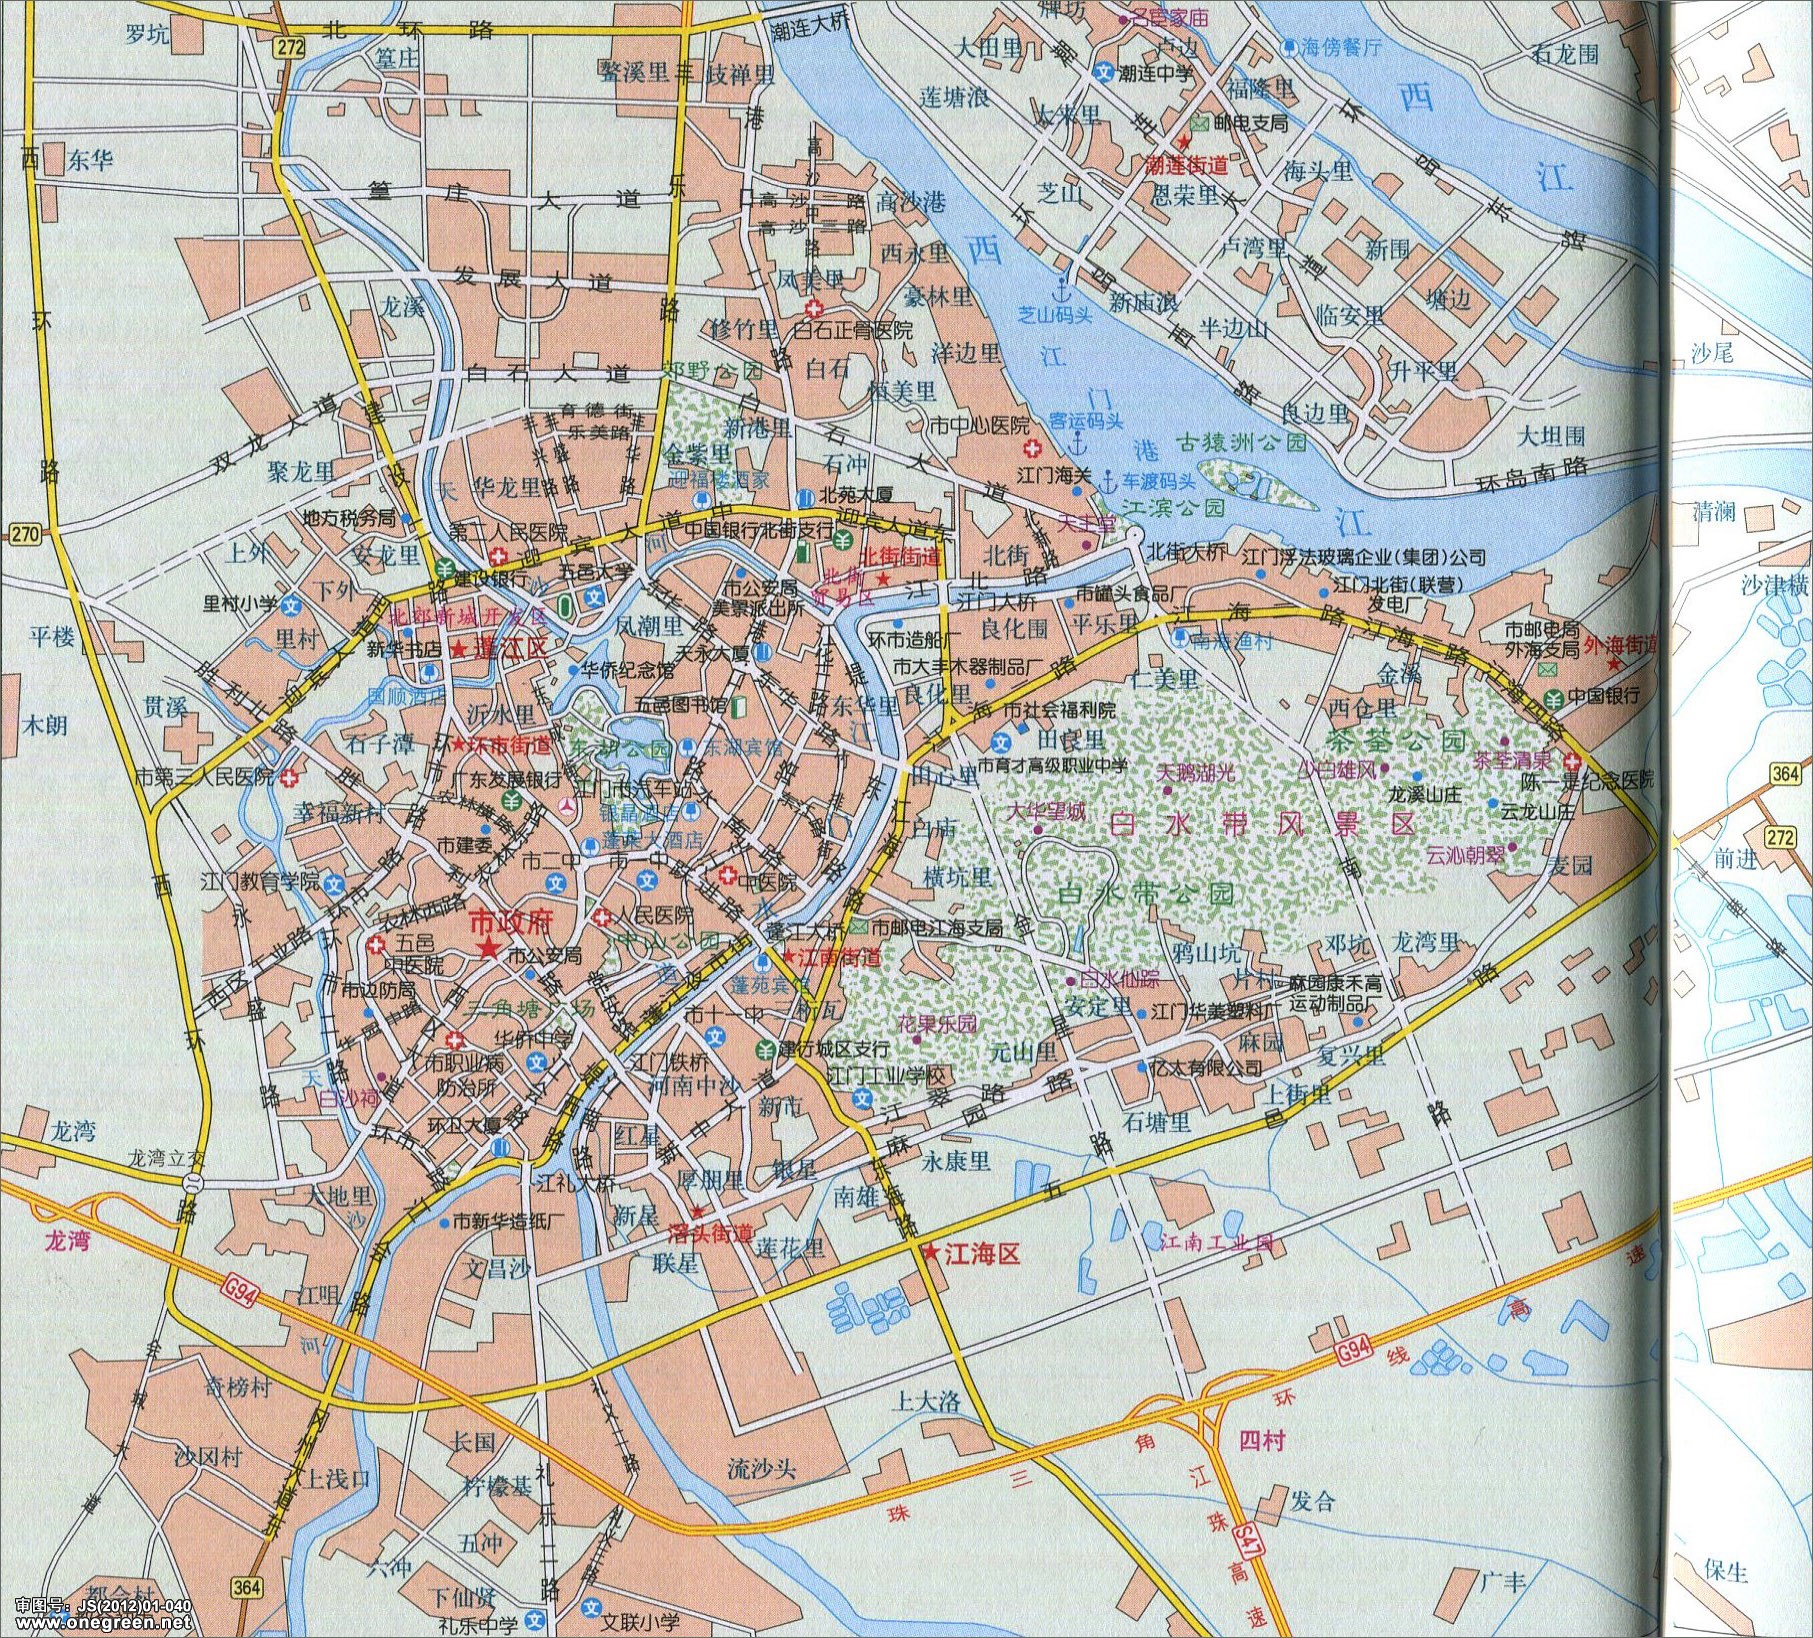Click the 江南工业园 label
Viewport: 1813px width, 1638px height.
point(1216,1243)
